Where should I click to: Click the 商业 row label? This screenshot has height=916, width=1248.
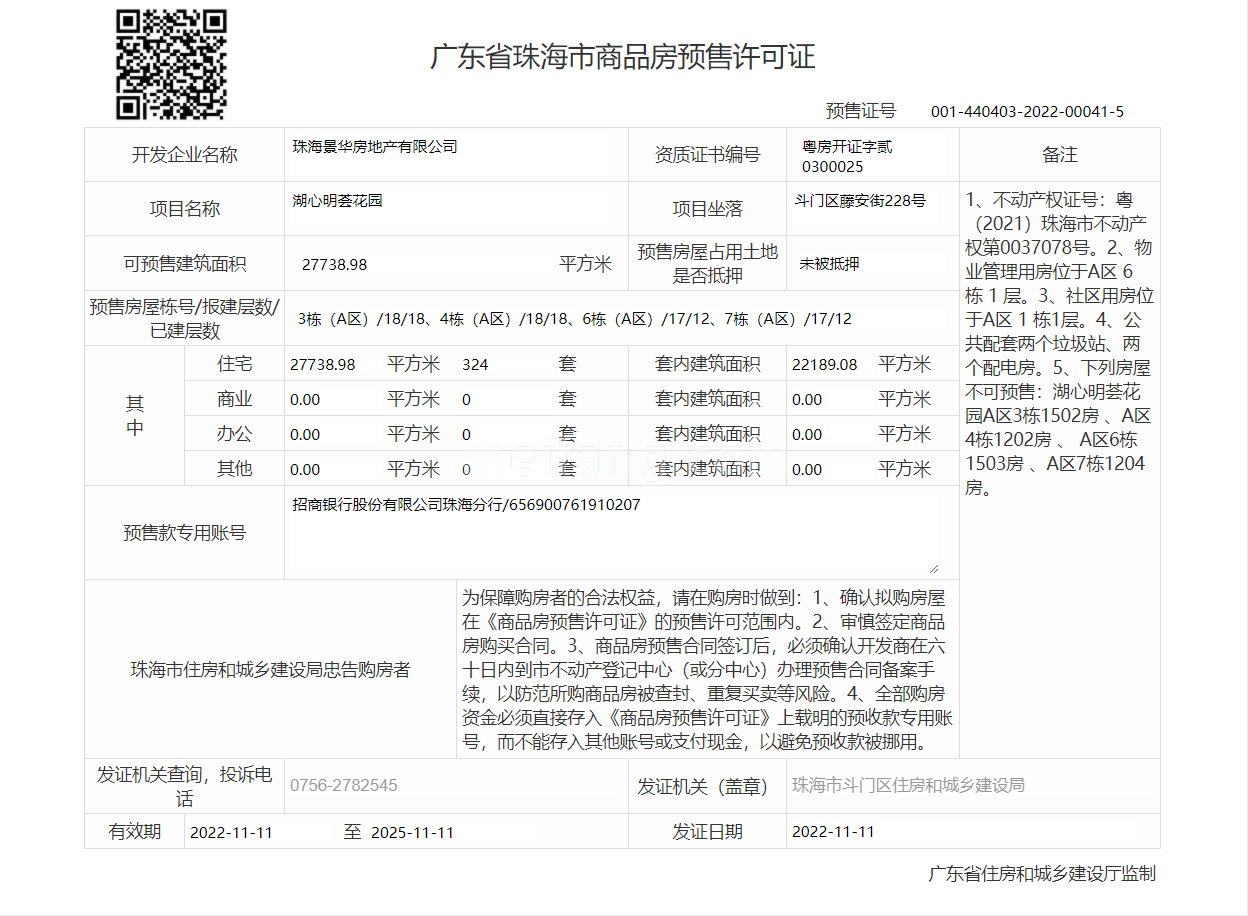point(235,399)
